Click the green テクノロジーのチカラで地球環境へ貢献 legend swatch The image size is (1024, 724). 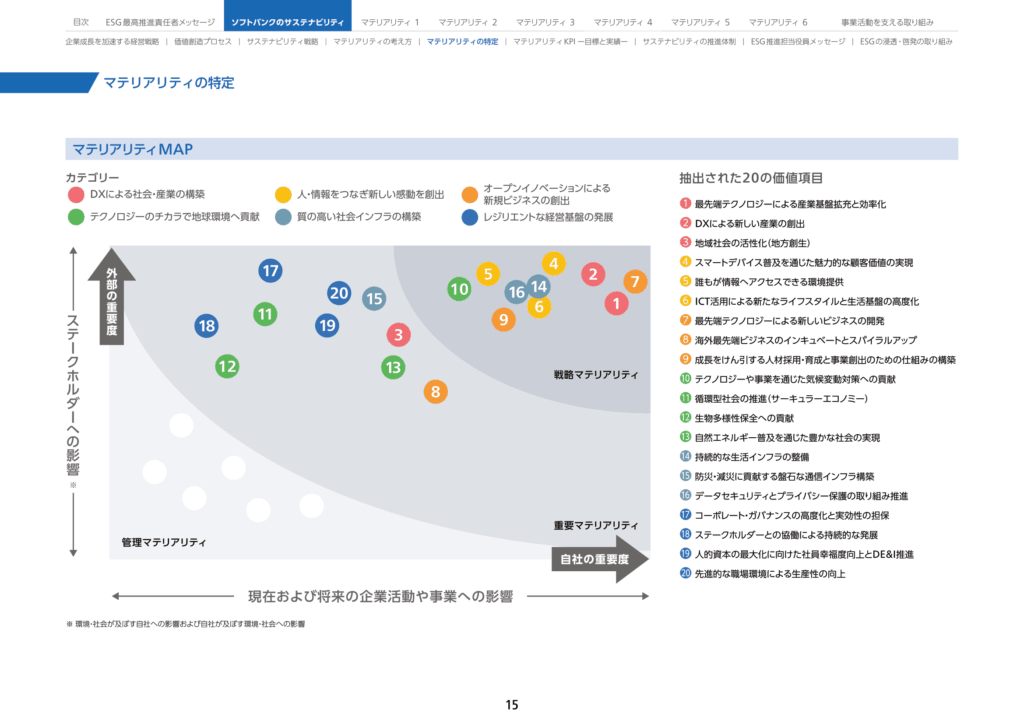tap(76, 217)
